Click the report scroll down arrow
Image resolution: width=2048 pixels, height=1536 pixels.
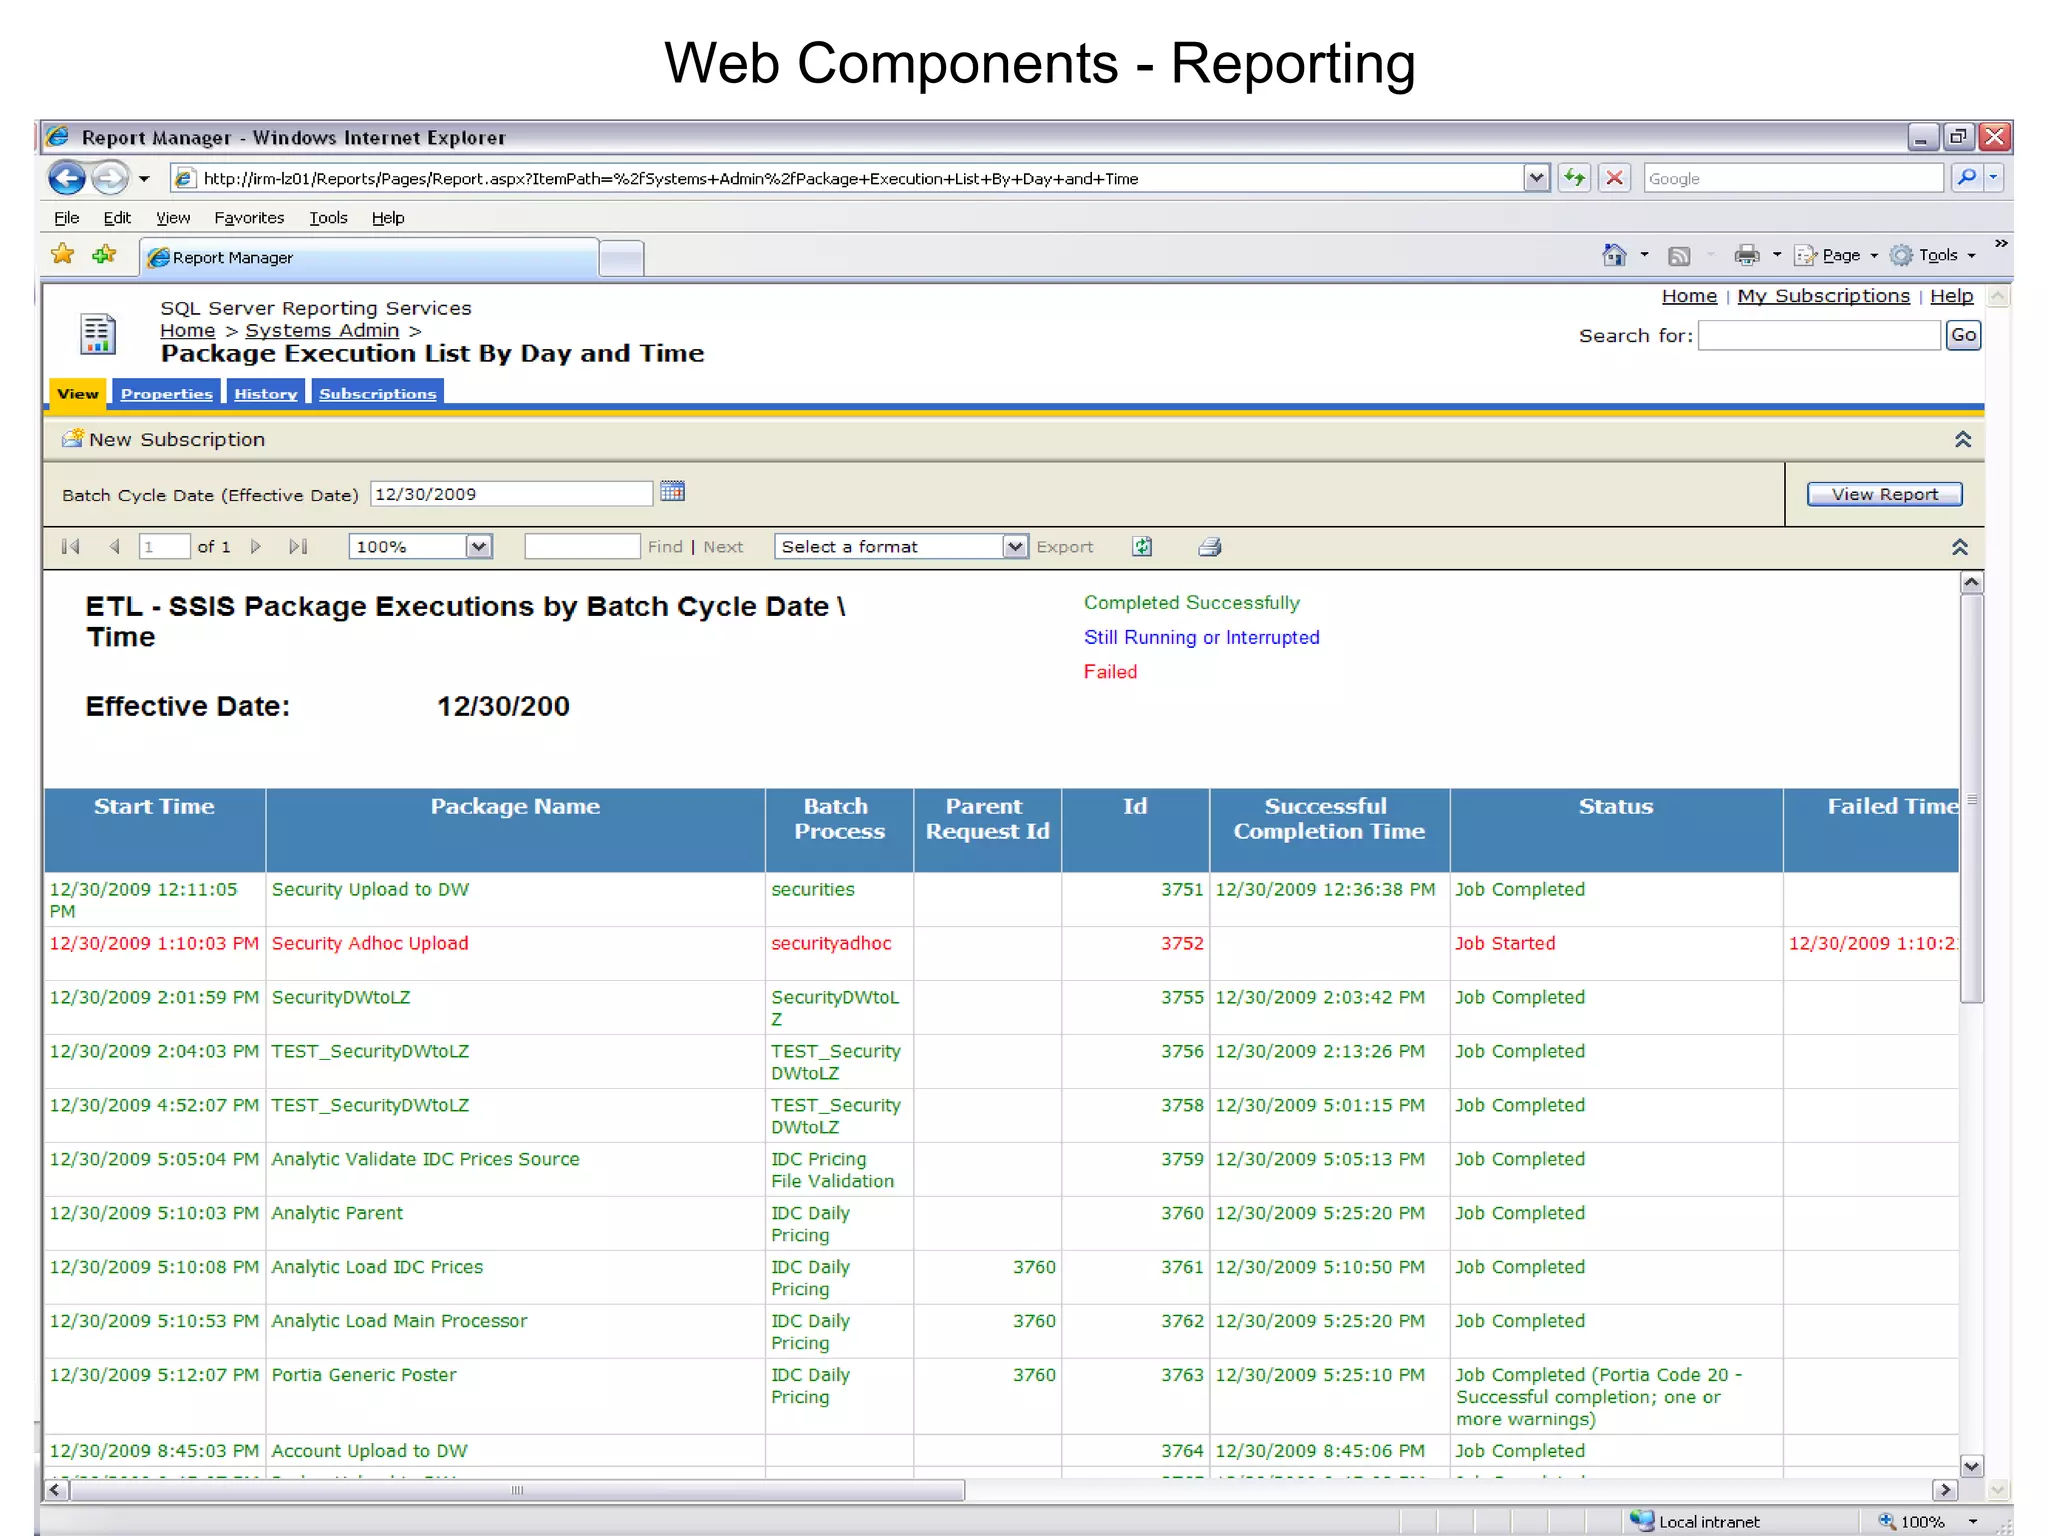click(1971, 1466)
